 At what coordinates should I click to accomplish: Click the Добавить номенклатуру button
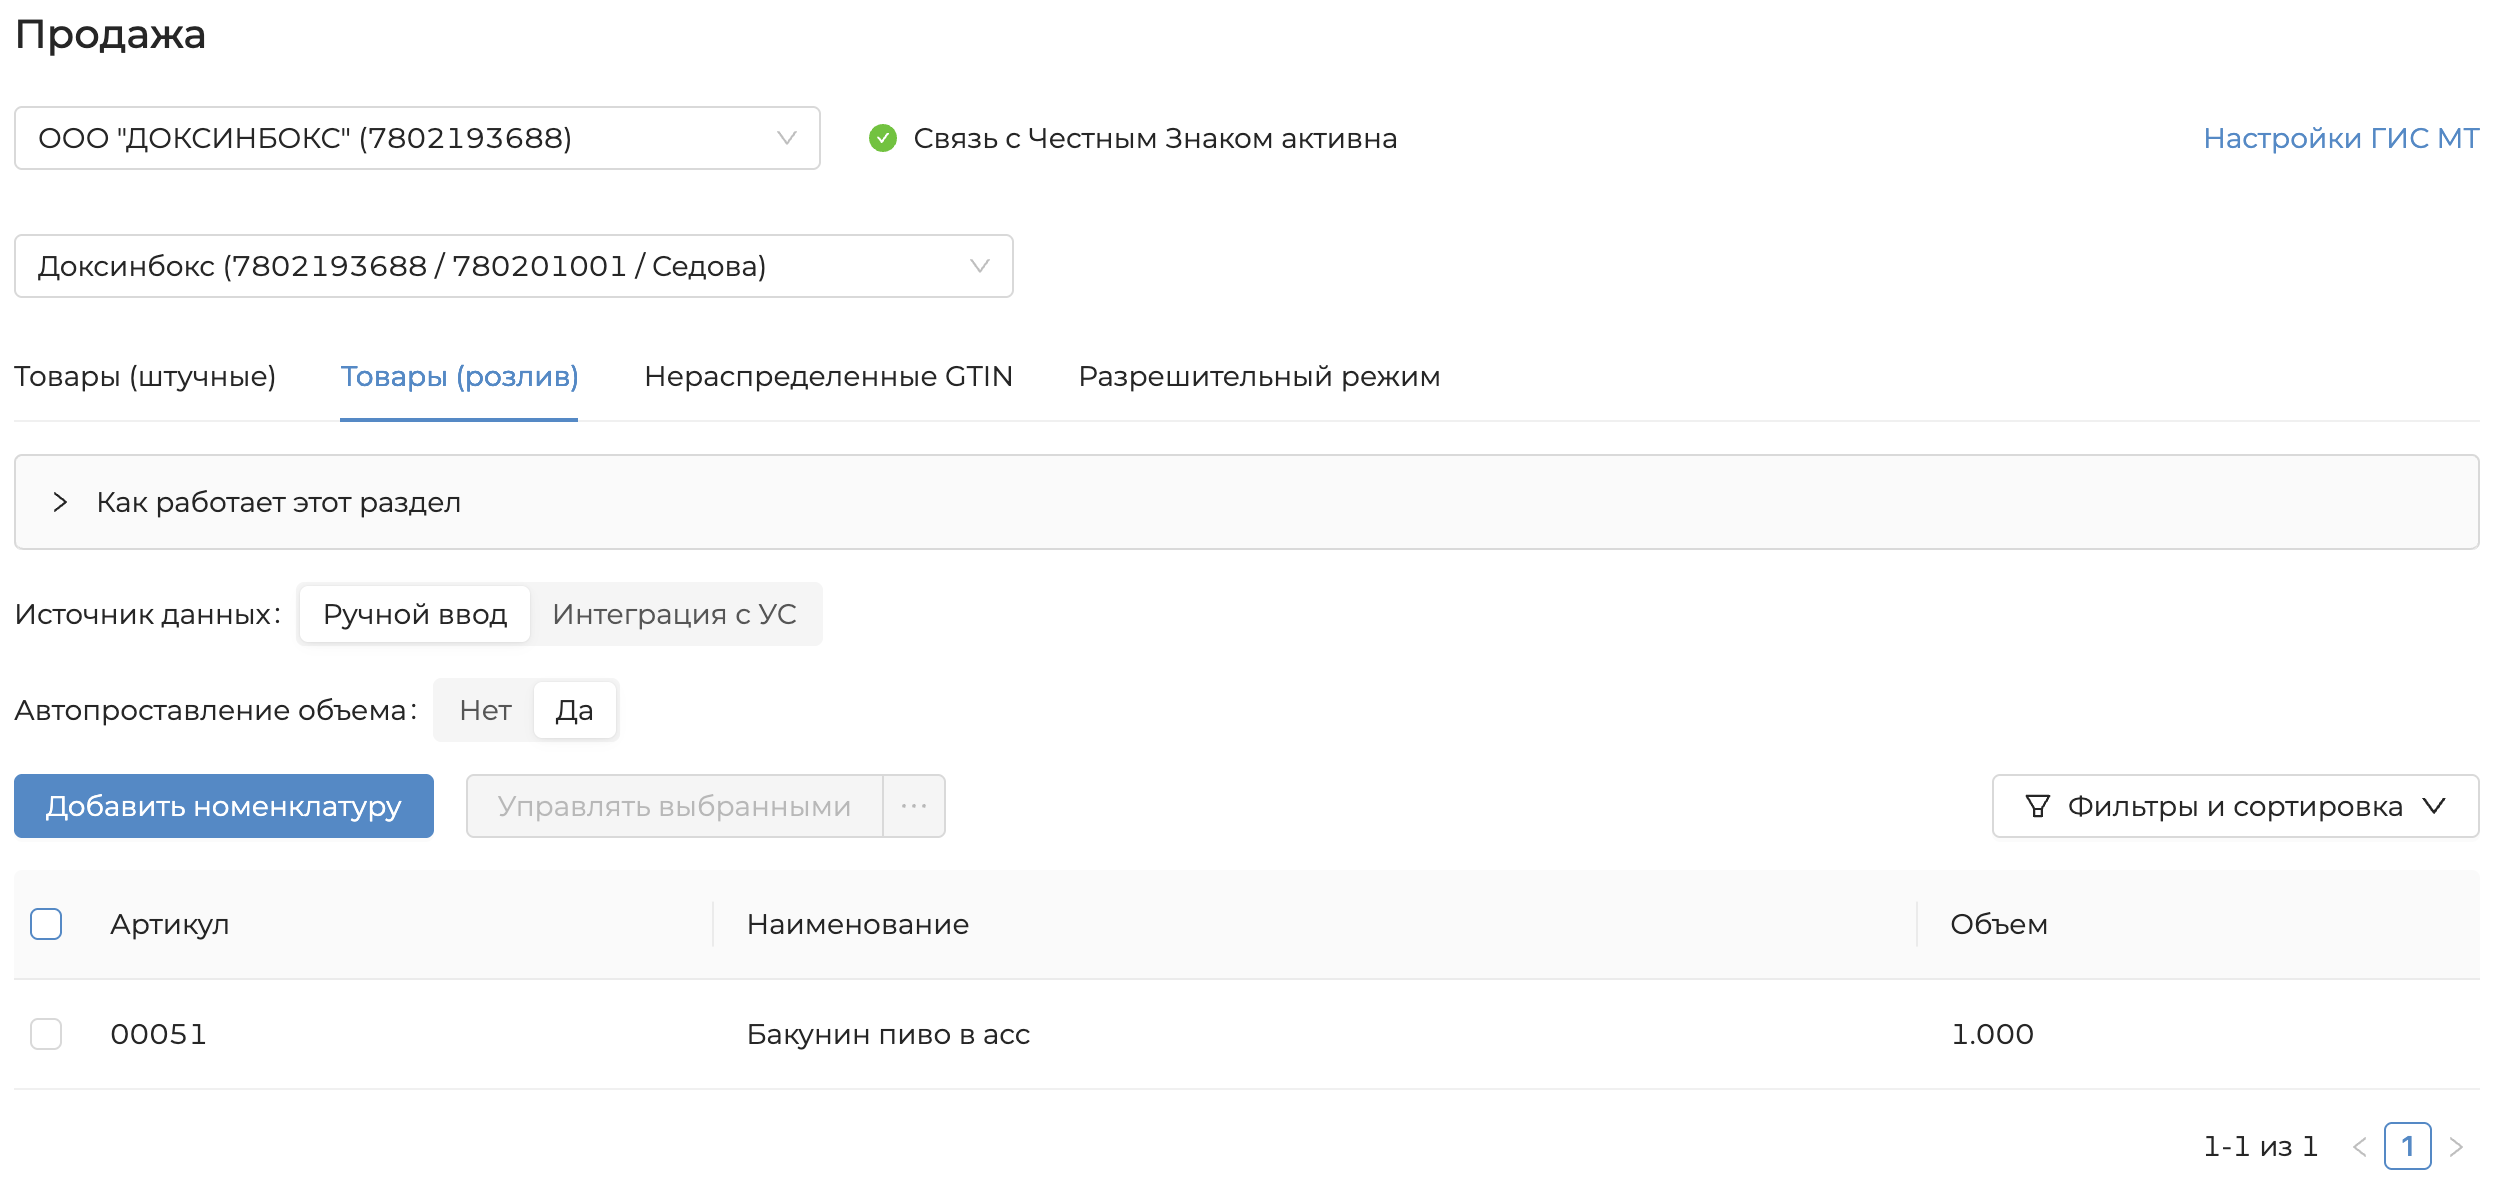[x=223, y=806]
